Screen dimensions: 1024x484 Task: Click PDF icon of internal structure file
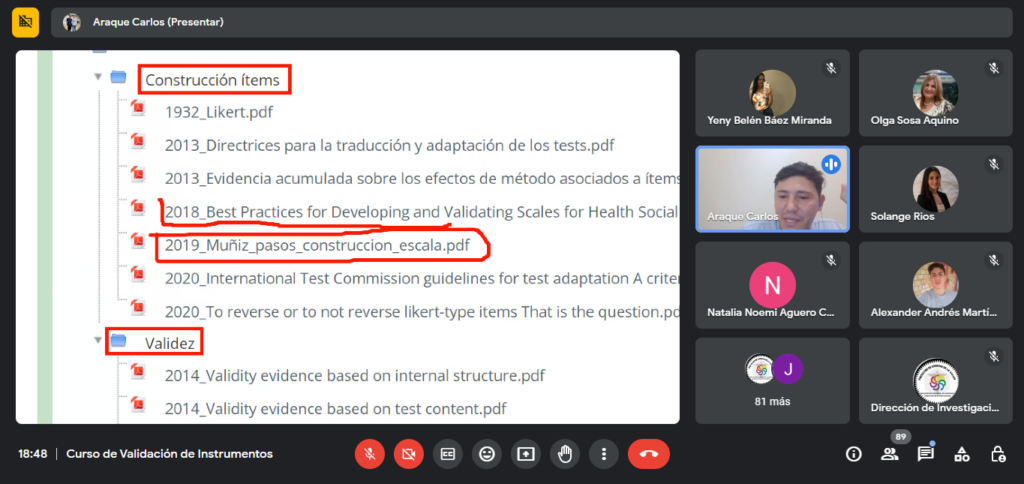[137, 372]
